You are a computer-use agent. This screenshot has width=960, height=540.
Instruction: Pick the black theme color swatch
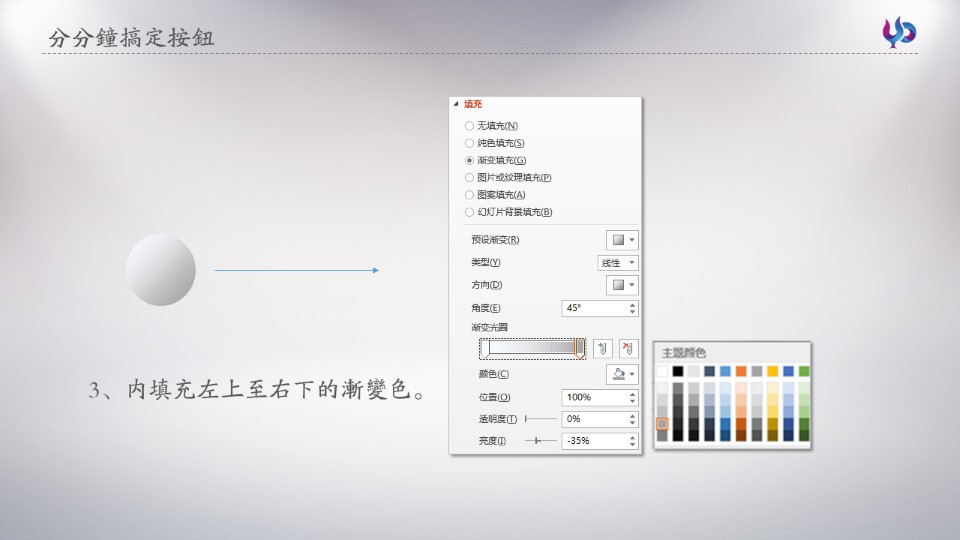click(x=678, y=371)
